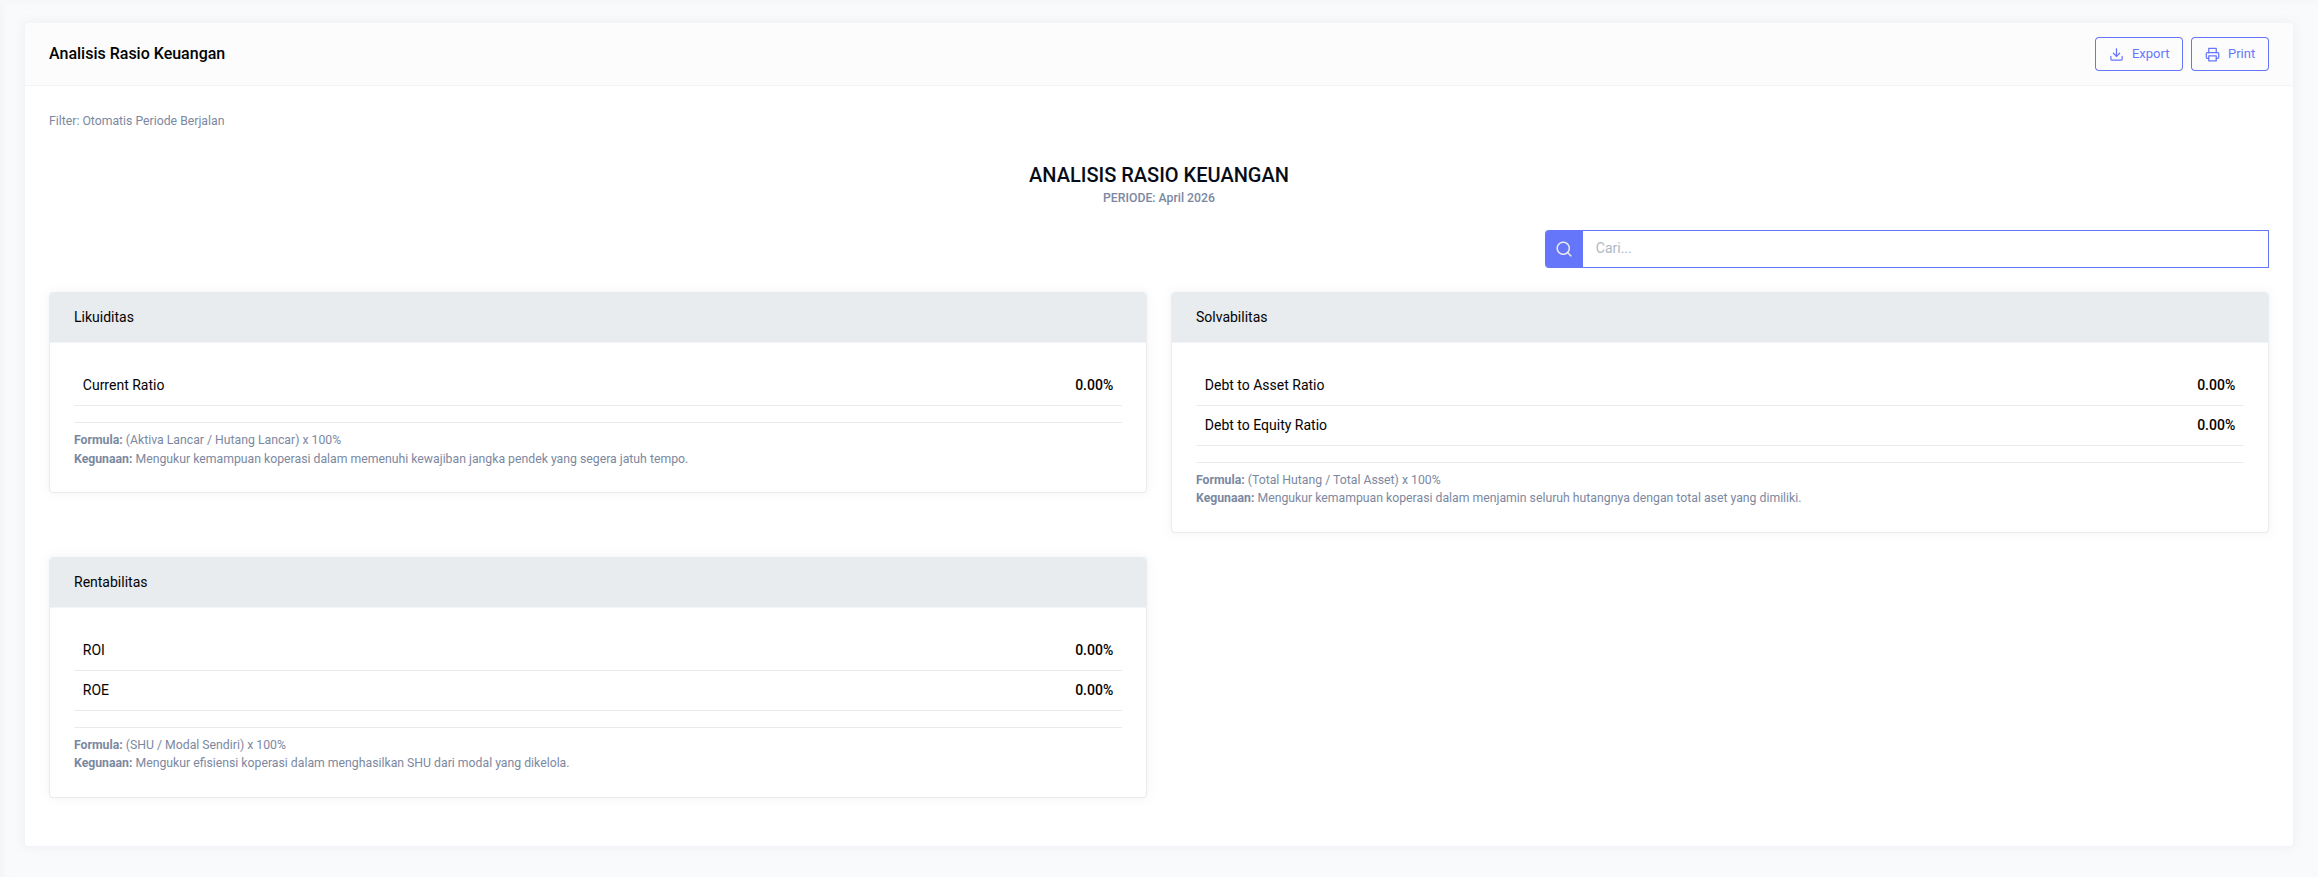
Task: Select the ROE row label
Action: [x=96, y=690]
